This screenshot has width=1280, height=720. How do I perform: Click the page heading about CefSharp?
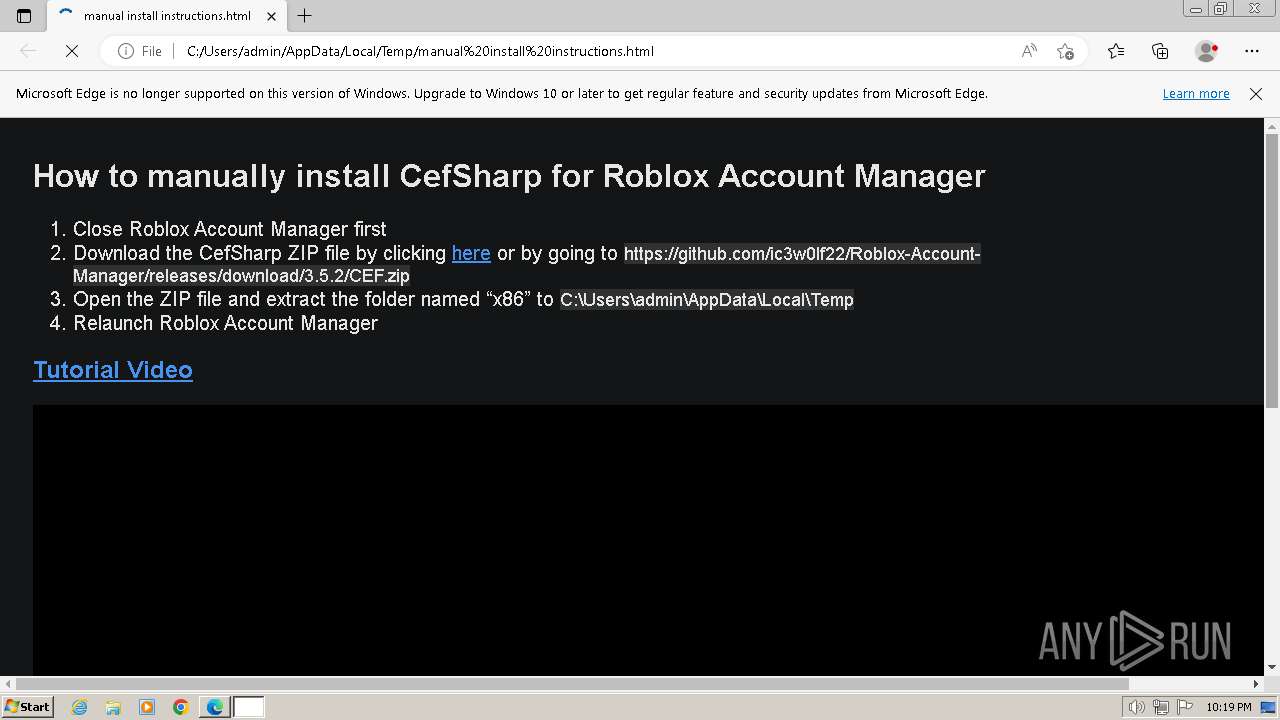tap(509, 176)
